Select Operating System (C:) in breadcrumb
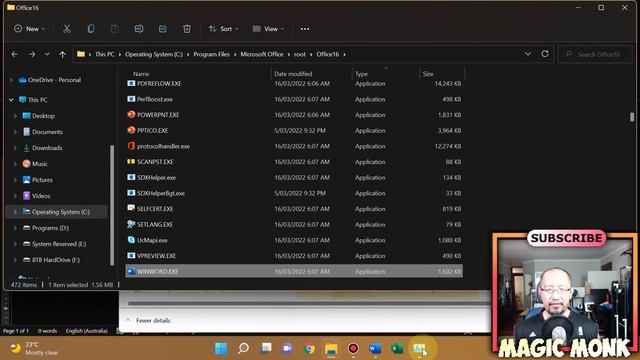The height and width of the screenshot is (360, 640). coord(154,54)
